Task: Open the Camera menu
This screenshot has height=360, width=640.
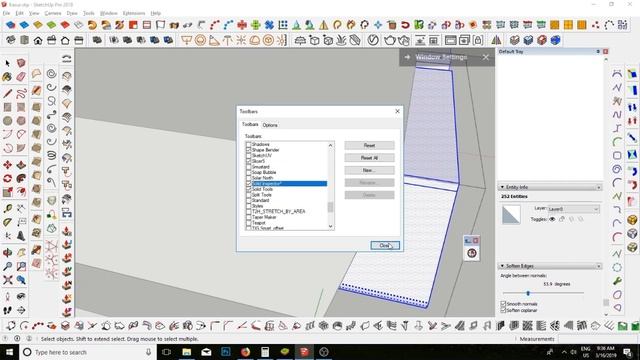Action: [x=53, y=13]
